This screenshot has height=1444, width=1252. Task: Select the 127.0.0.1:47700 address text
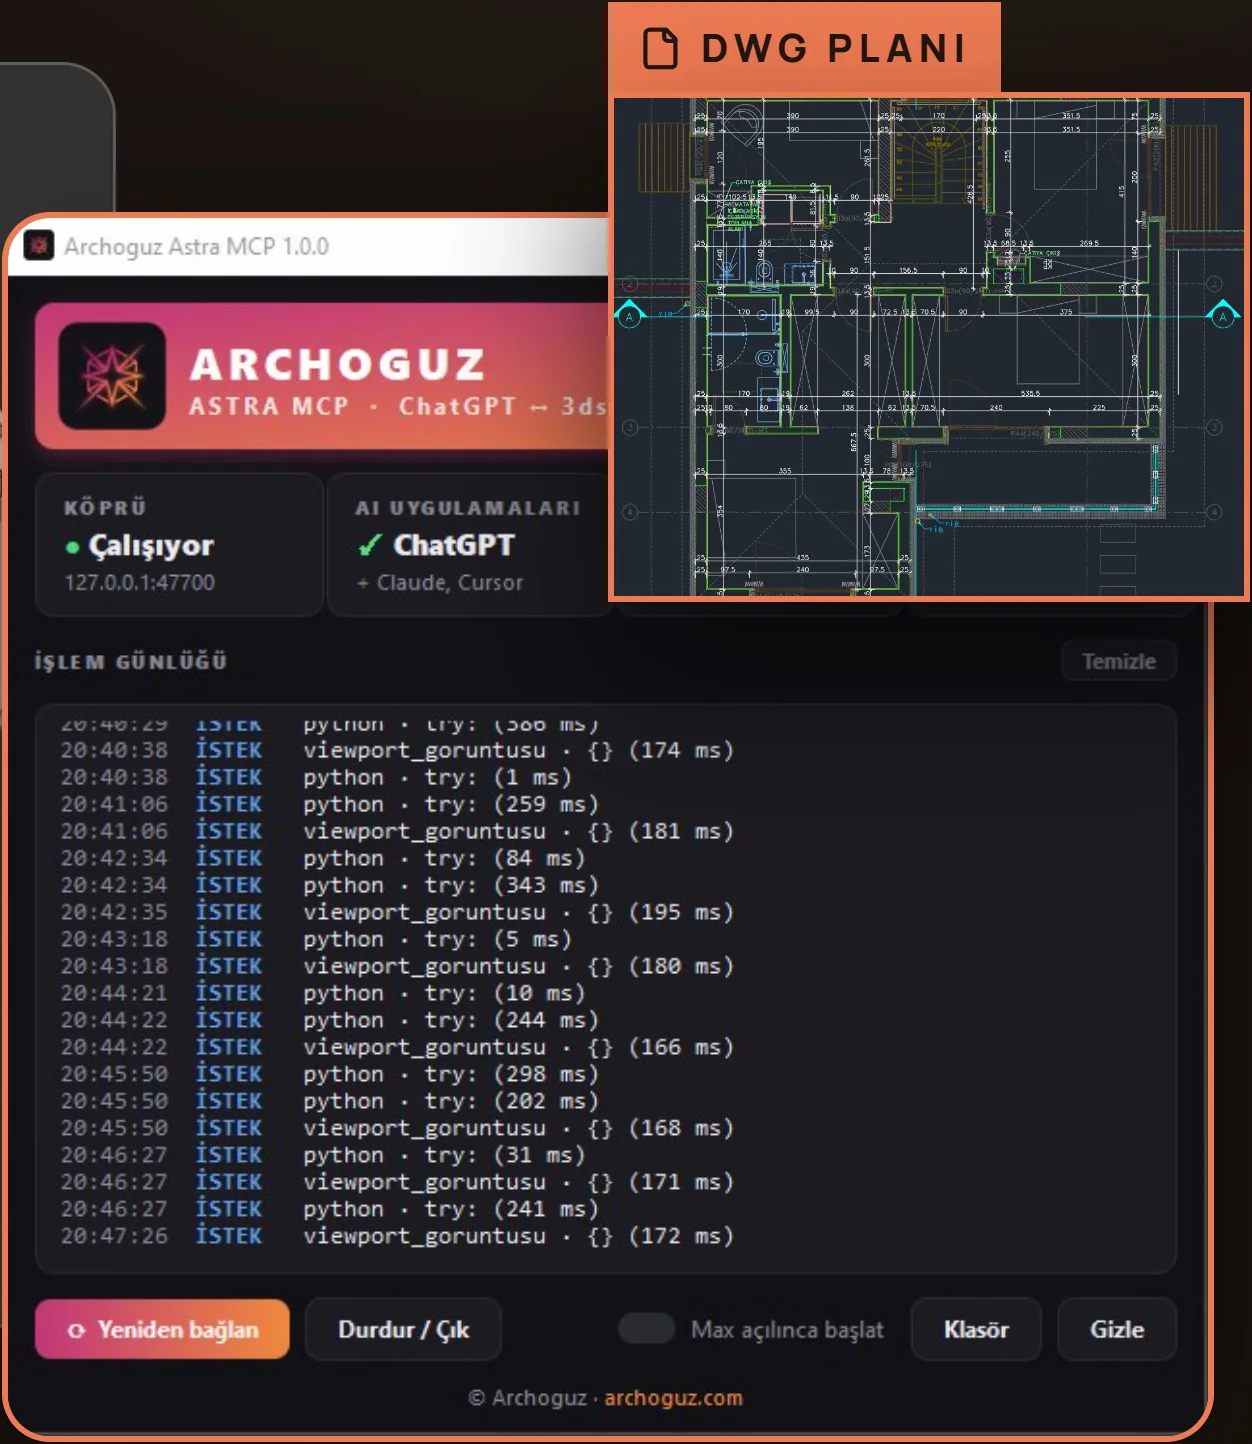(140, 582)
